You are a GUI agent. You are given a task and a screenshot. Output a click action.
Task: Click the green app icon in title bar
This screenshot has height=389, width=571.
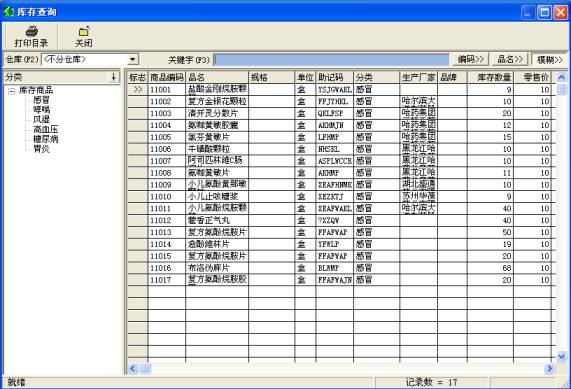pos(8,12)
